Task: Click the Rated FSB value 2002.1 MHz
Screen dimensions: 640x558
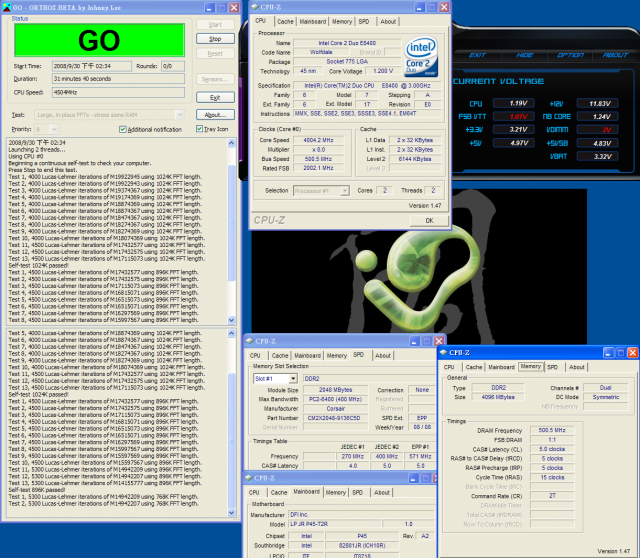Action: pos(318,168)
